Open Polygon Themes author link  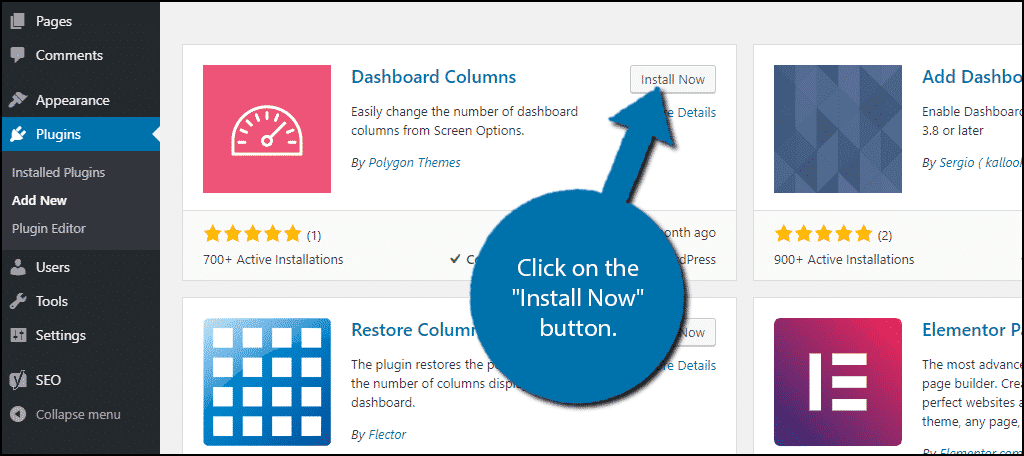414,163
